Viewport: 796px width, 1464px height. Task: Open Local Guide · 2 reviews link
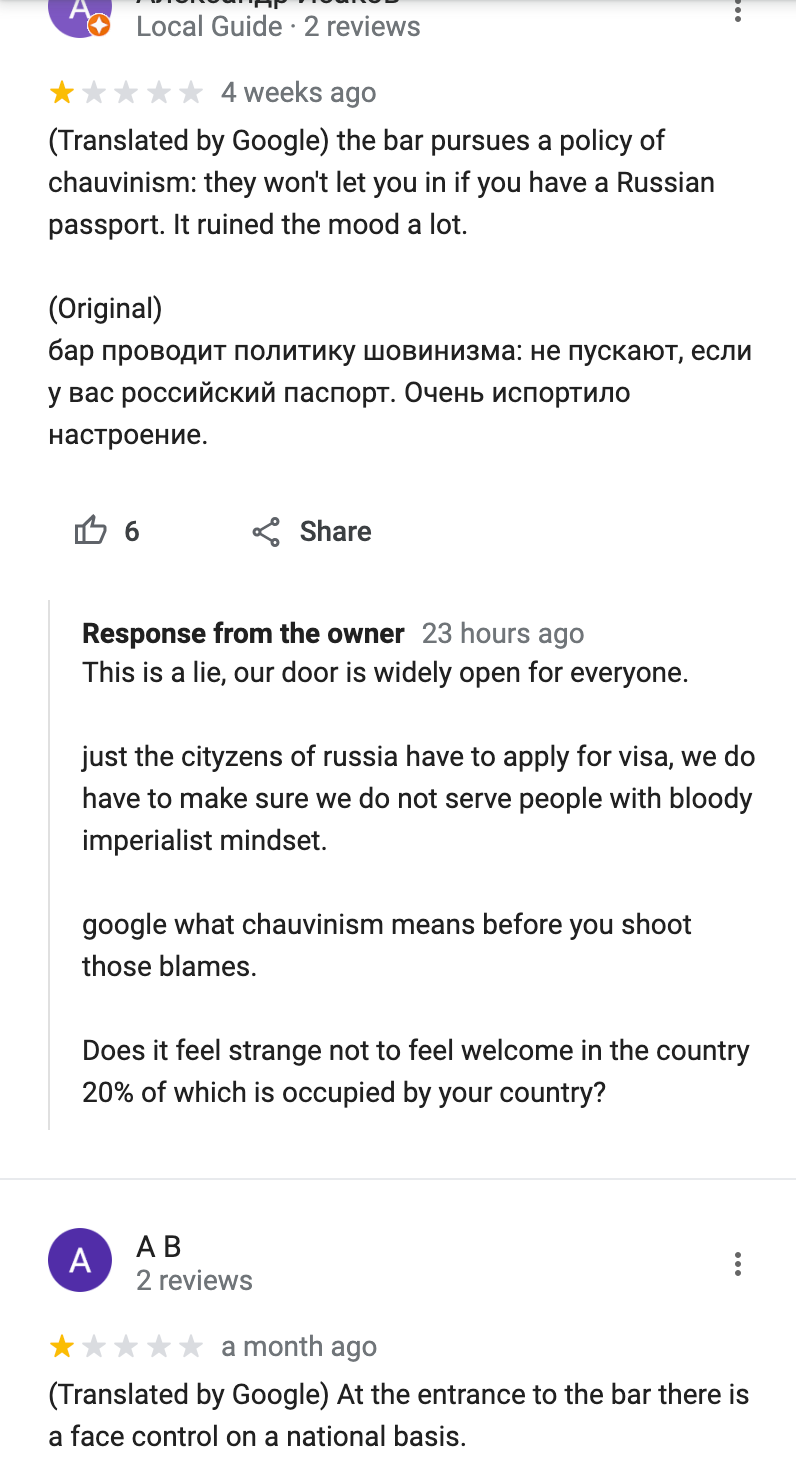[x=278, y=26]
